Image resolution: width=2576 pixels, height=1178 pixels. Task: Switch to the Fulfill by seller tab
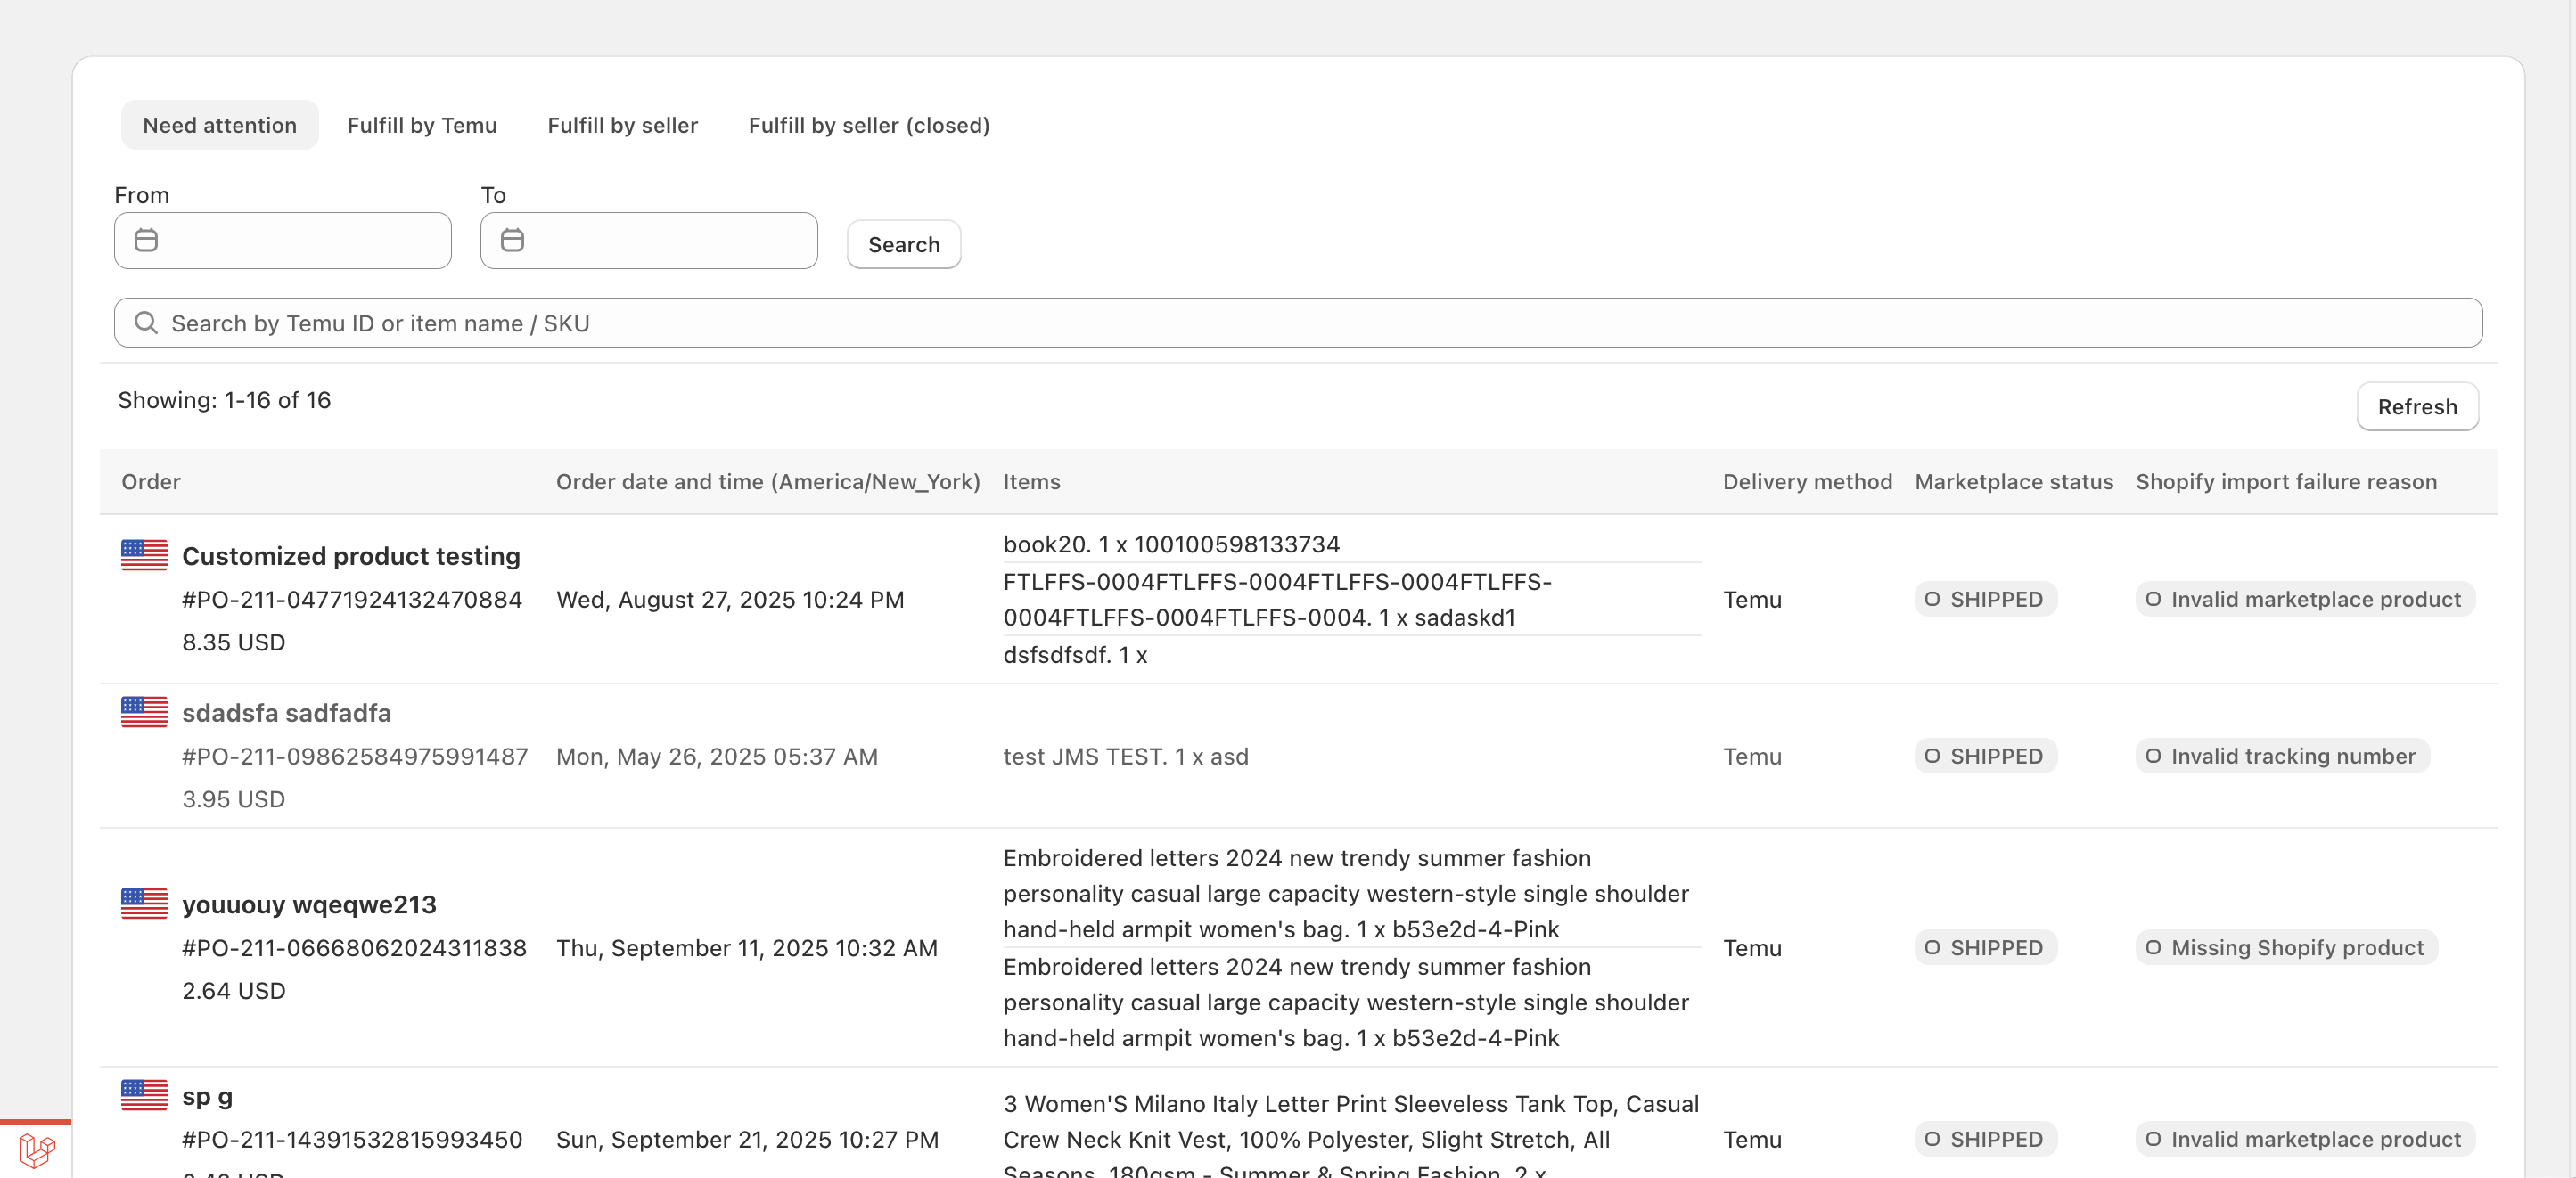click(x=622, y=125)
